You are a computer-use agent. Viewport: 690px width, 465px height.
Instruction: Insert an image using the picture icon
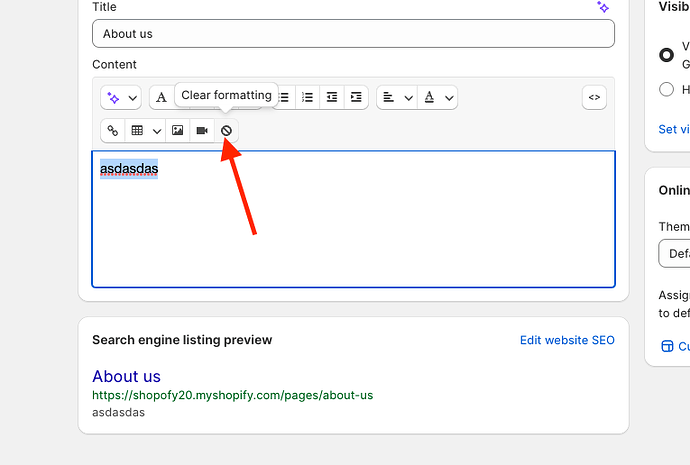[x=177, y=131]
